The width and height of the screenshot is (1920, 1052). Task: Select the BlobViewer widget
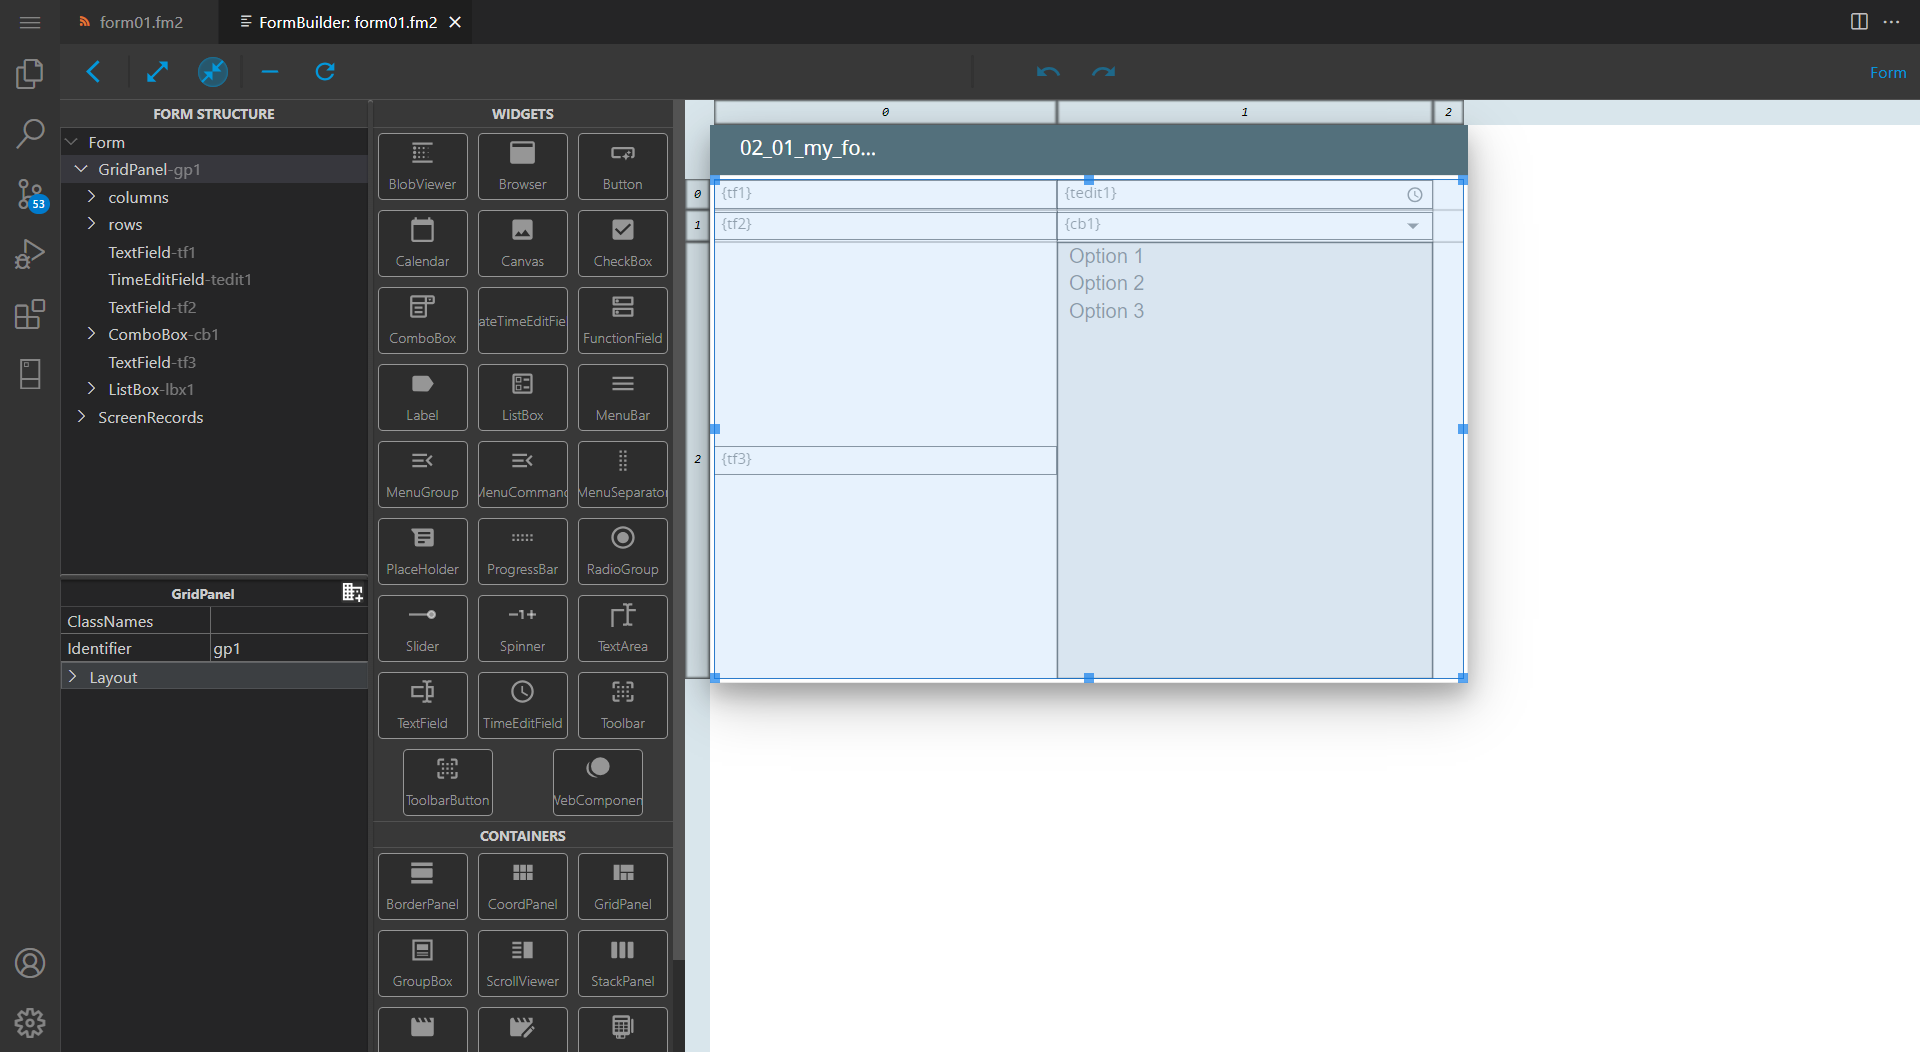pos(422,166)
